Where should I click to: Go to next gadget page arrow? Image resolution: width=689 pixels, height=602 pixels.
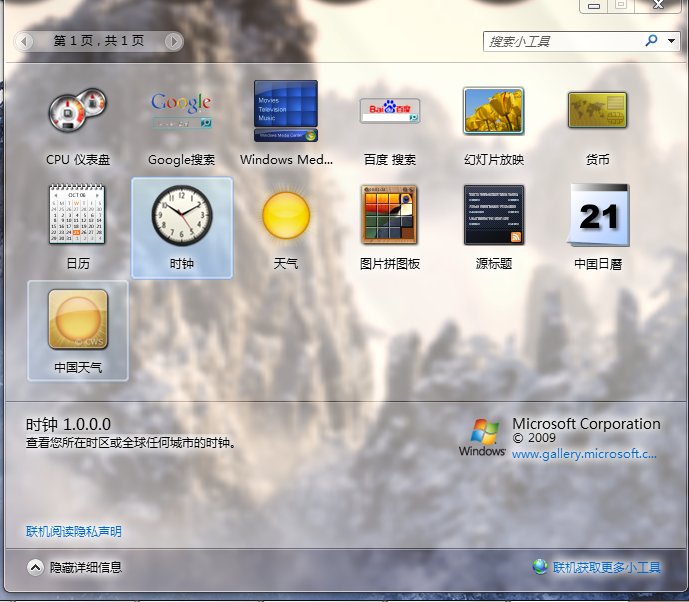tap(174, 41)
